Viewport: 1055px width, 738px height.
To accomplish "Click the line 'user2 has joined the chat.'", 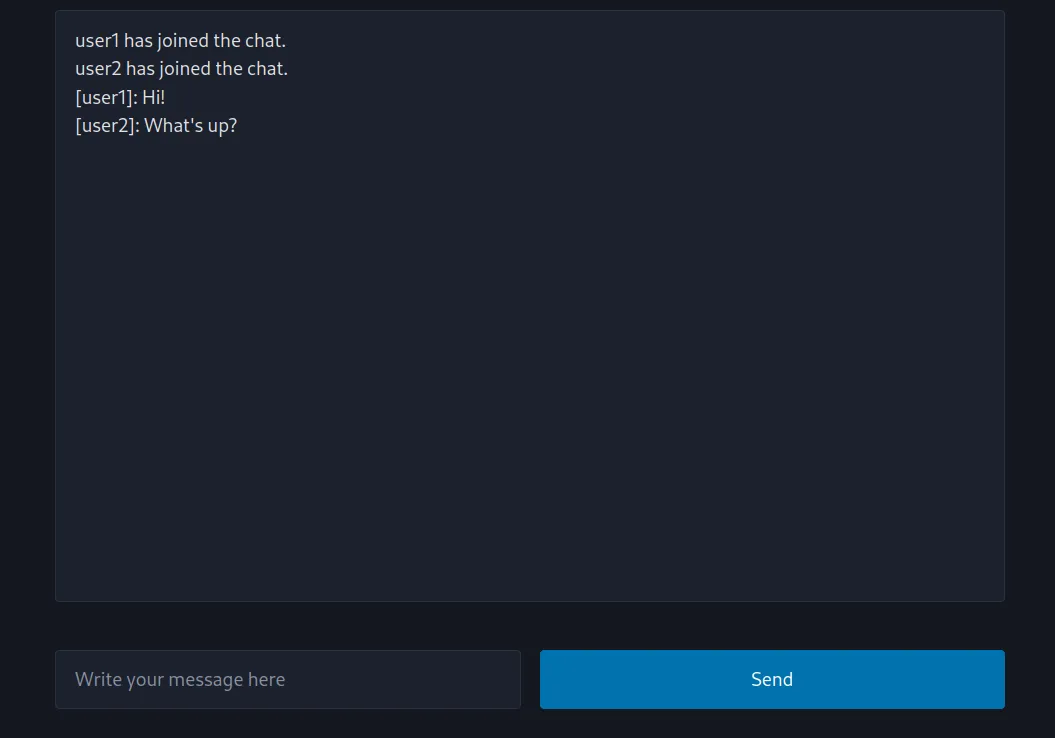I will point(181,68).
